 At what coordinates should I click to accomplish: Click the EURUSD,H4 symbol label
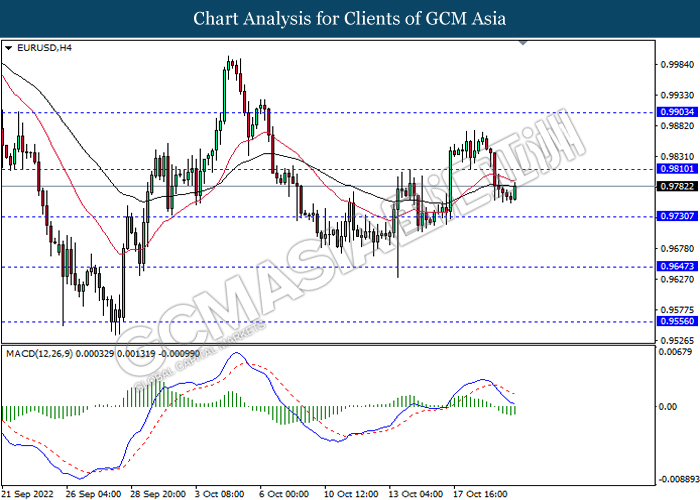[44, 48]
